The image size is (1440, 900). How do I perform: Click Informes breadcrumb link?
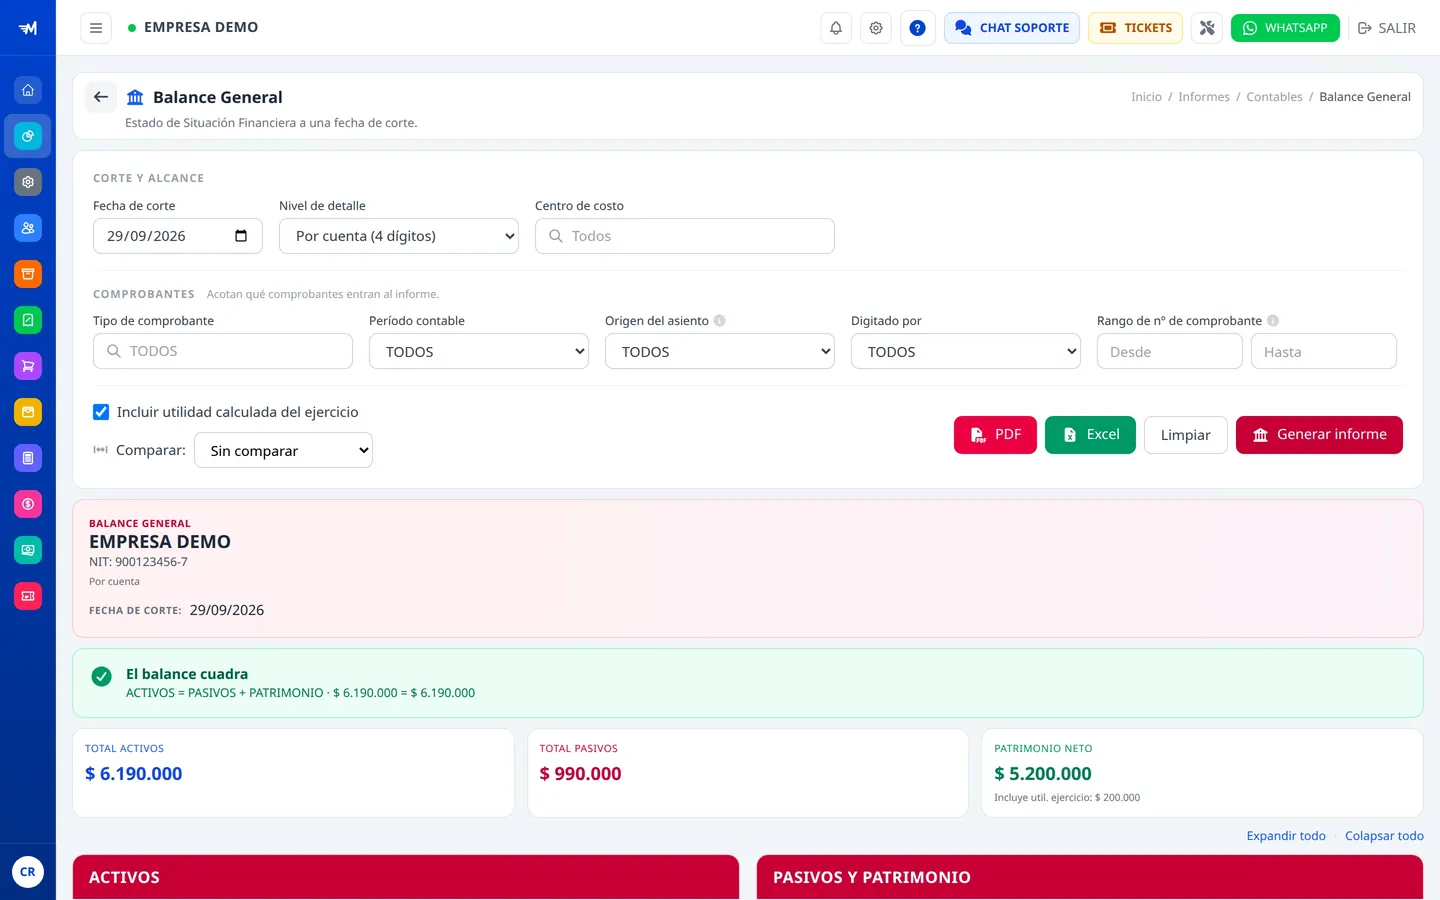1204,97
